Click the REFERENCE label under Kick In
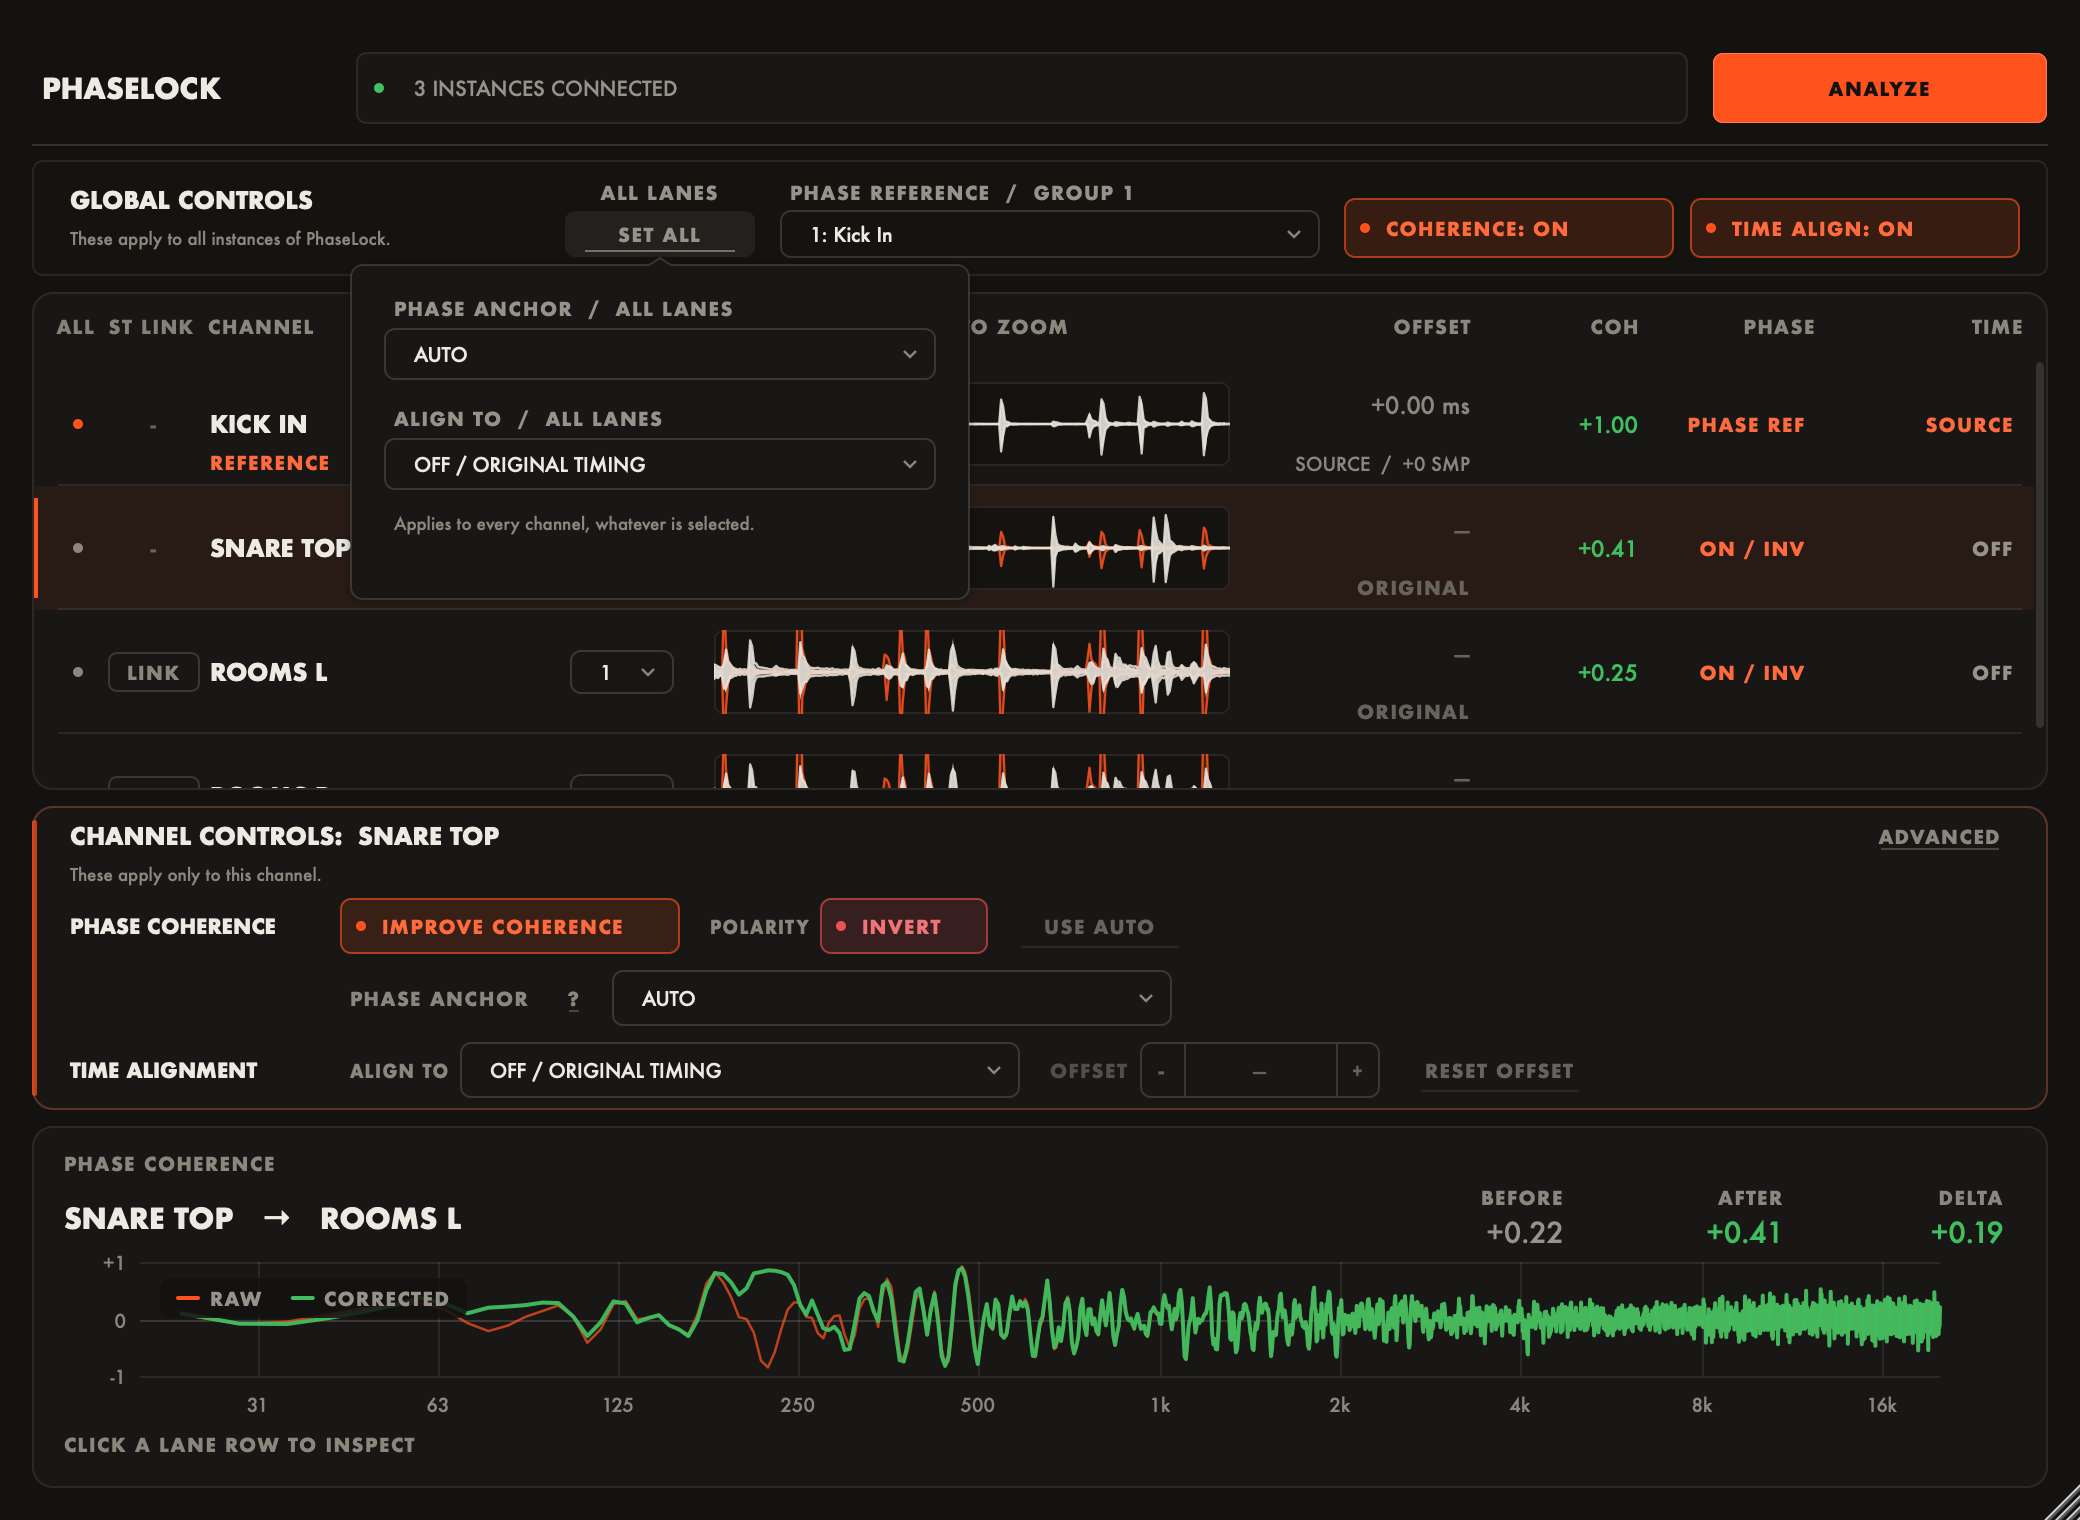Image resolution: width=2080 pixels, height=1520 pixels. pyautogui.click(x=269, y=463)
